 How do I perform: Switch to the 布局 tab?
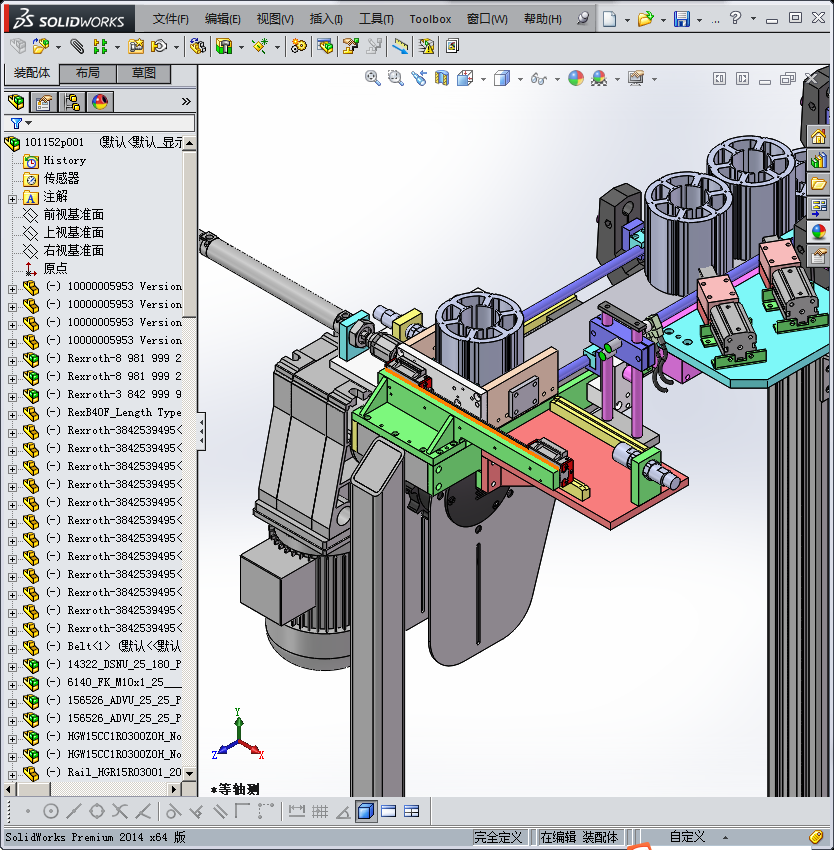pyautogui.click(x=87, y=73)
